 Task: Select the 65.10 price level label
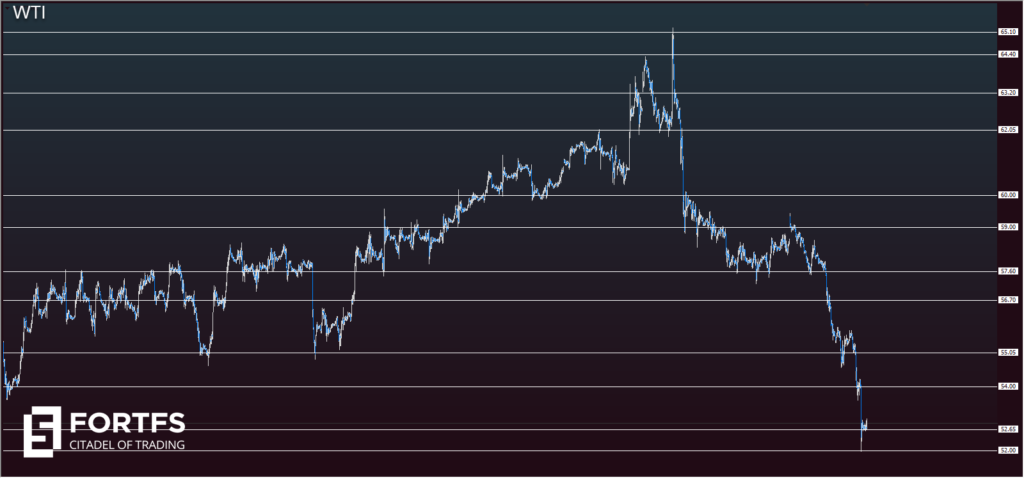click(1007, 32)
